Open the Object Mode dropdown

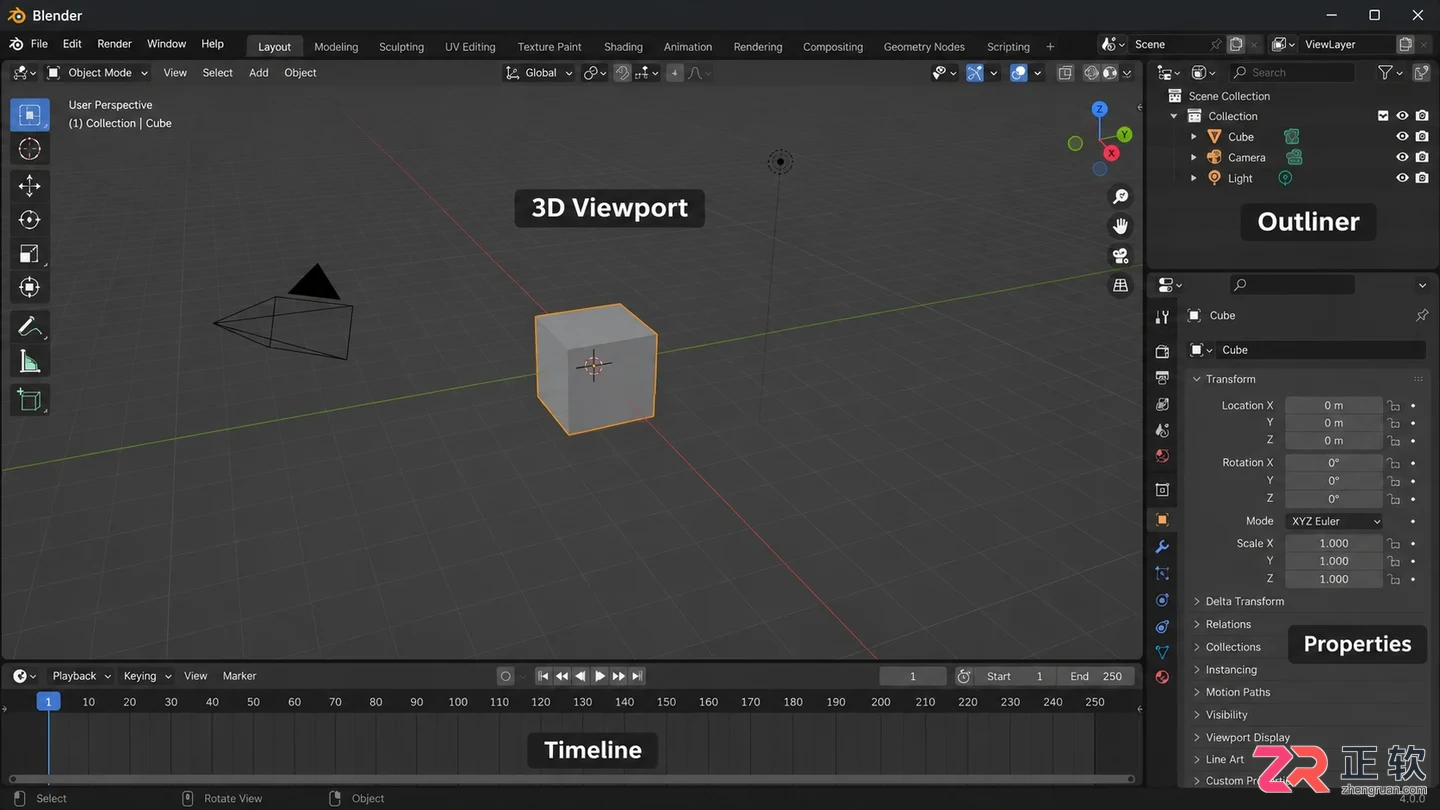(97, 73)
